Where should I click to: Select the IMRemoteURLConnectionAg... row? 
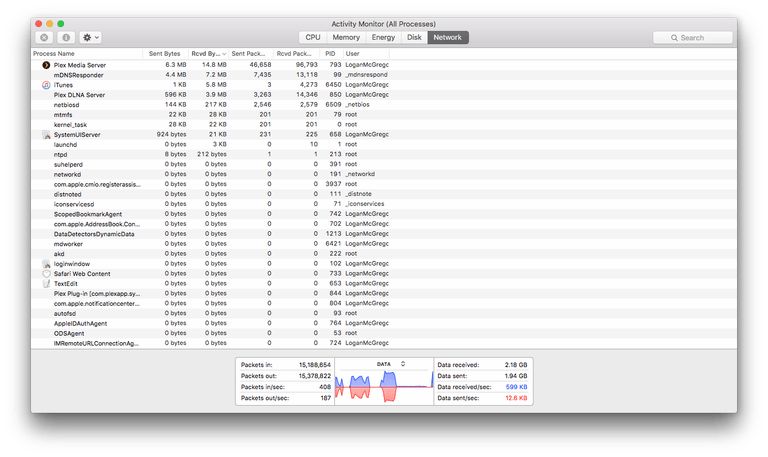coord(384,343)
